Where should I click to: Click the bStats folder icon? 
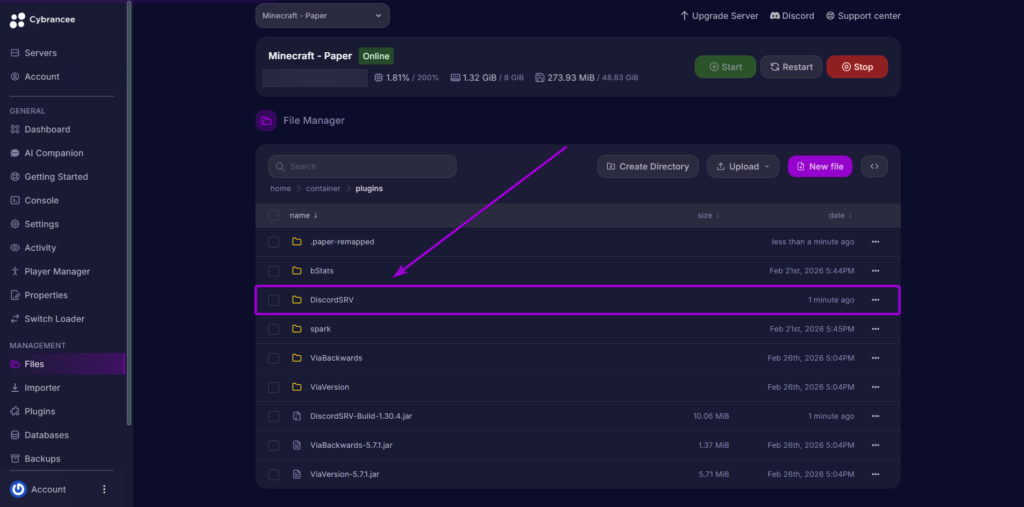coord(296,271)
